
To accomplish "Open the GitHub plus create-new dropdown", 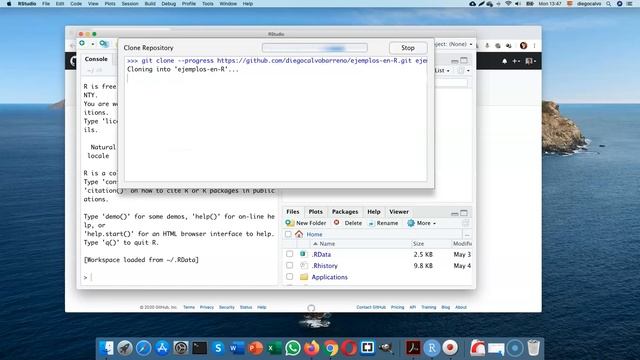I will coord(516,61).
